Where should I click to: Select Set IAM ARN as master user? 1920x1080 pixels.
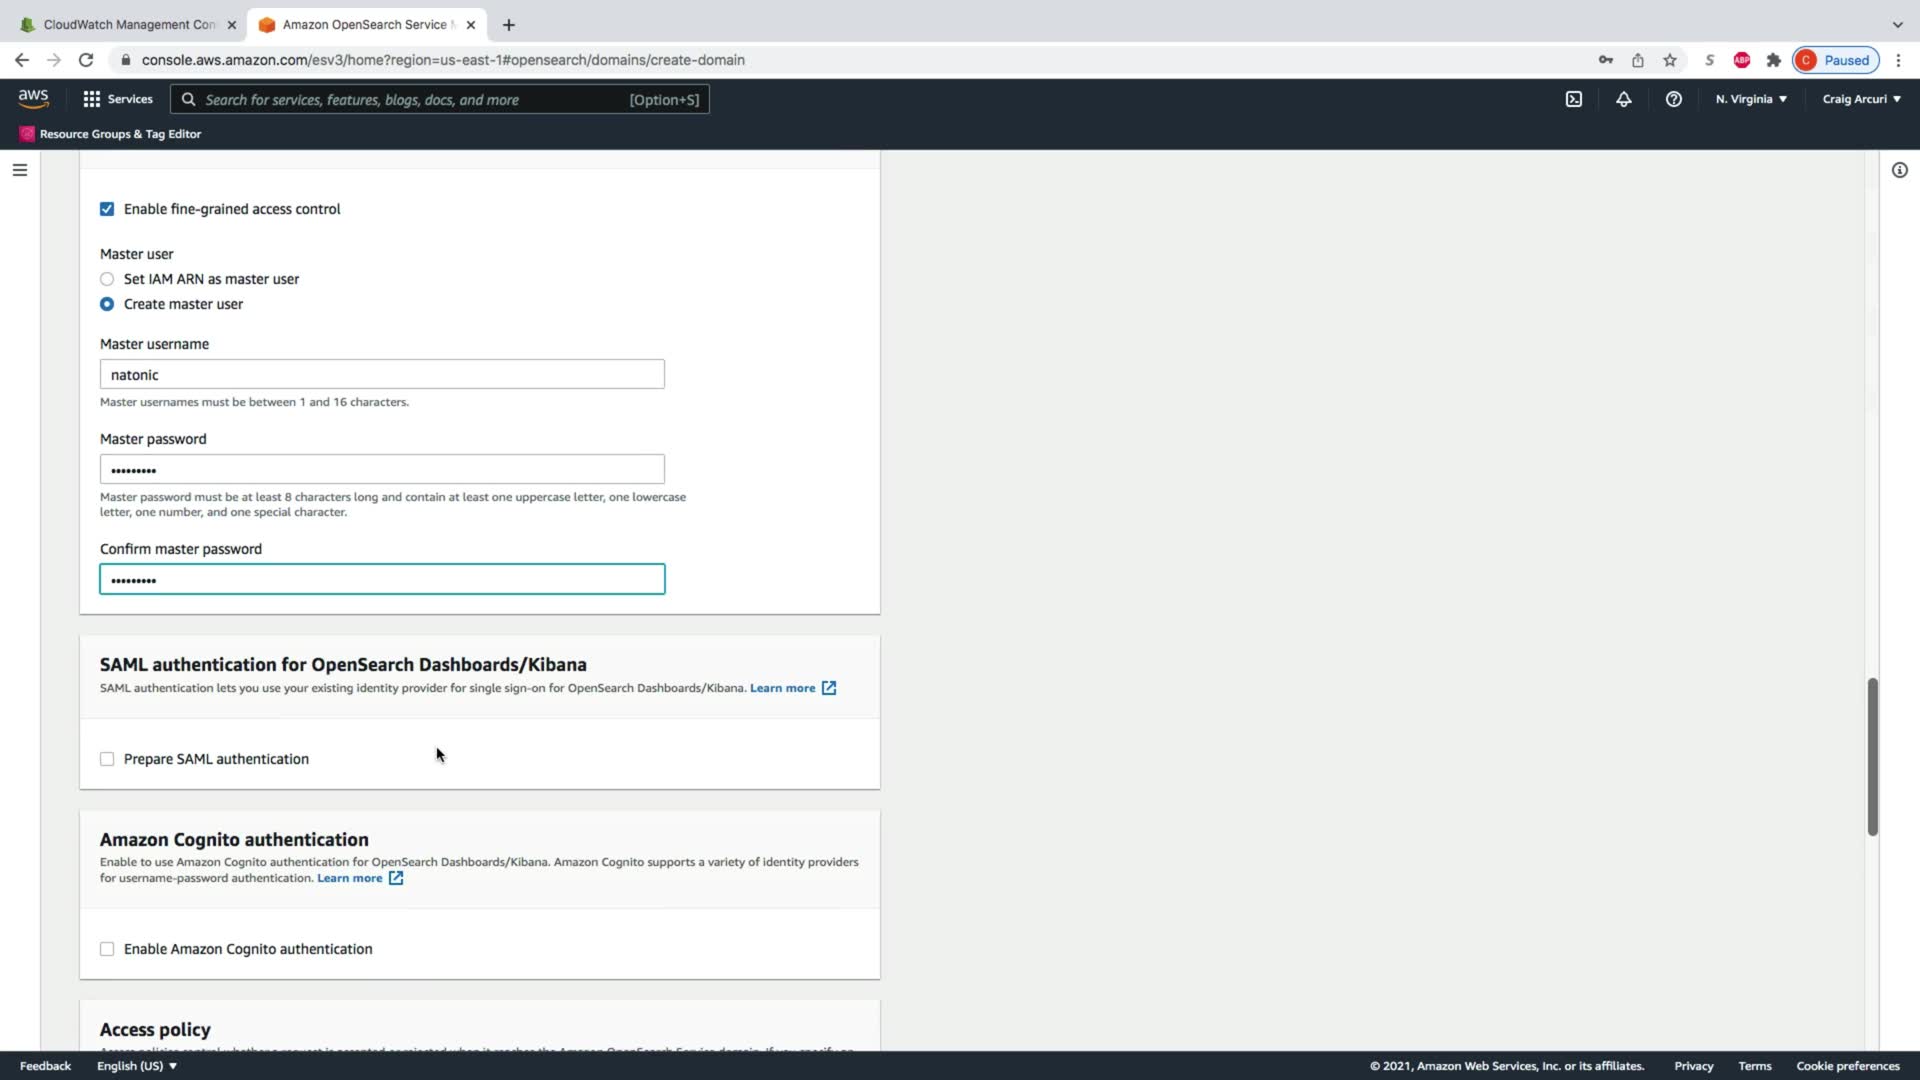[107, 279]
